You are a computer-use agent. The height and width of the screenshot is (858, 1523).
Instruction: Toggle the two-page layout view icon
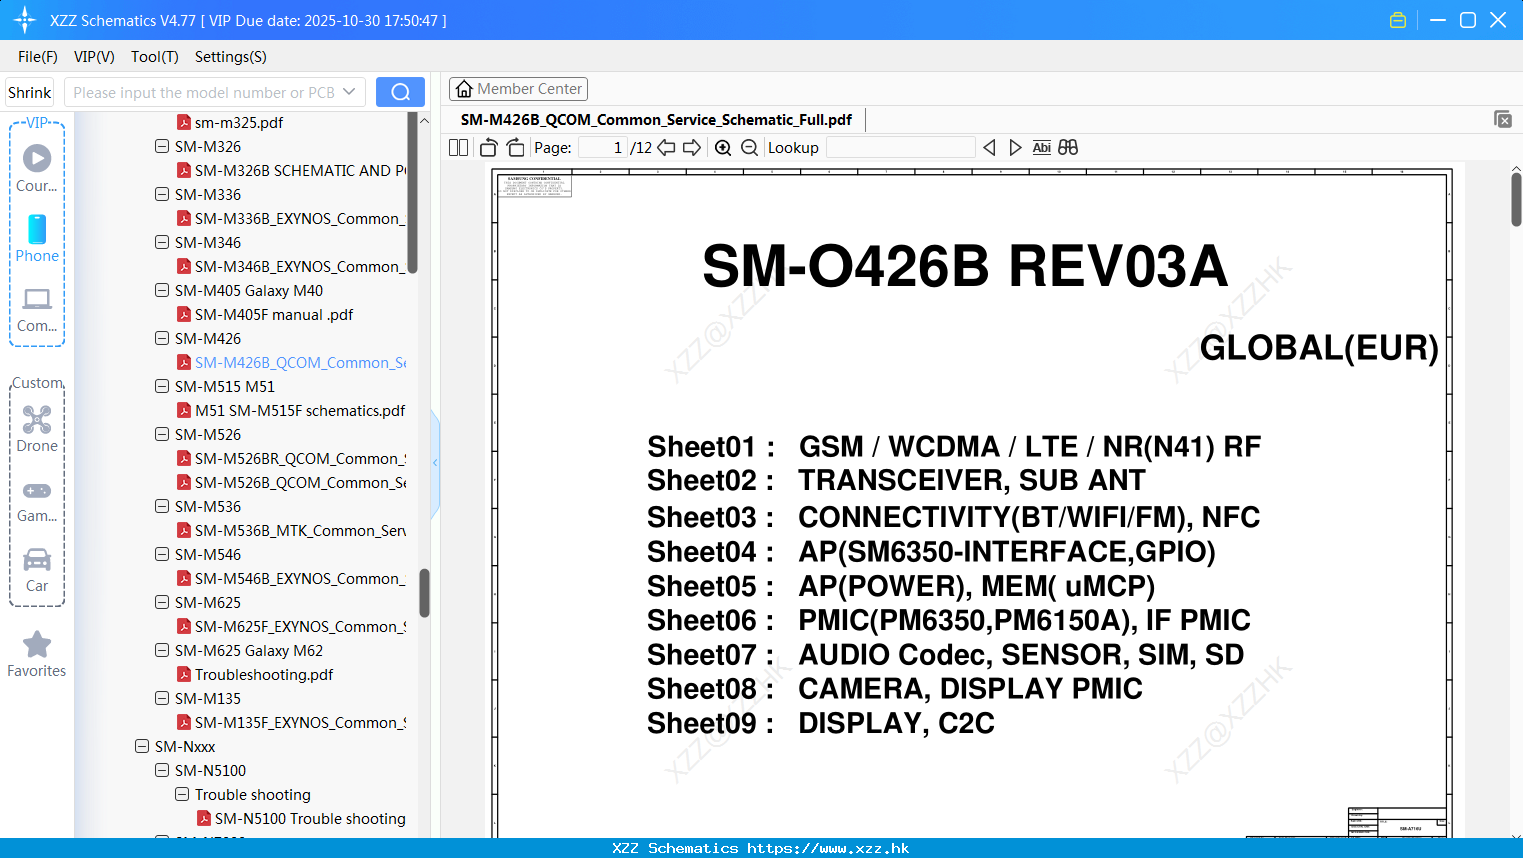[458, 148]
